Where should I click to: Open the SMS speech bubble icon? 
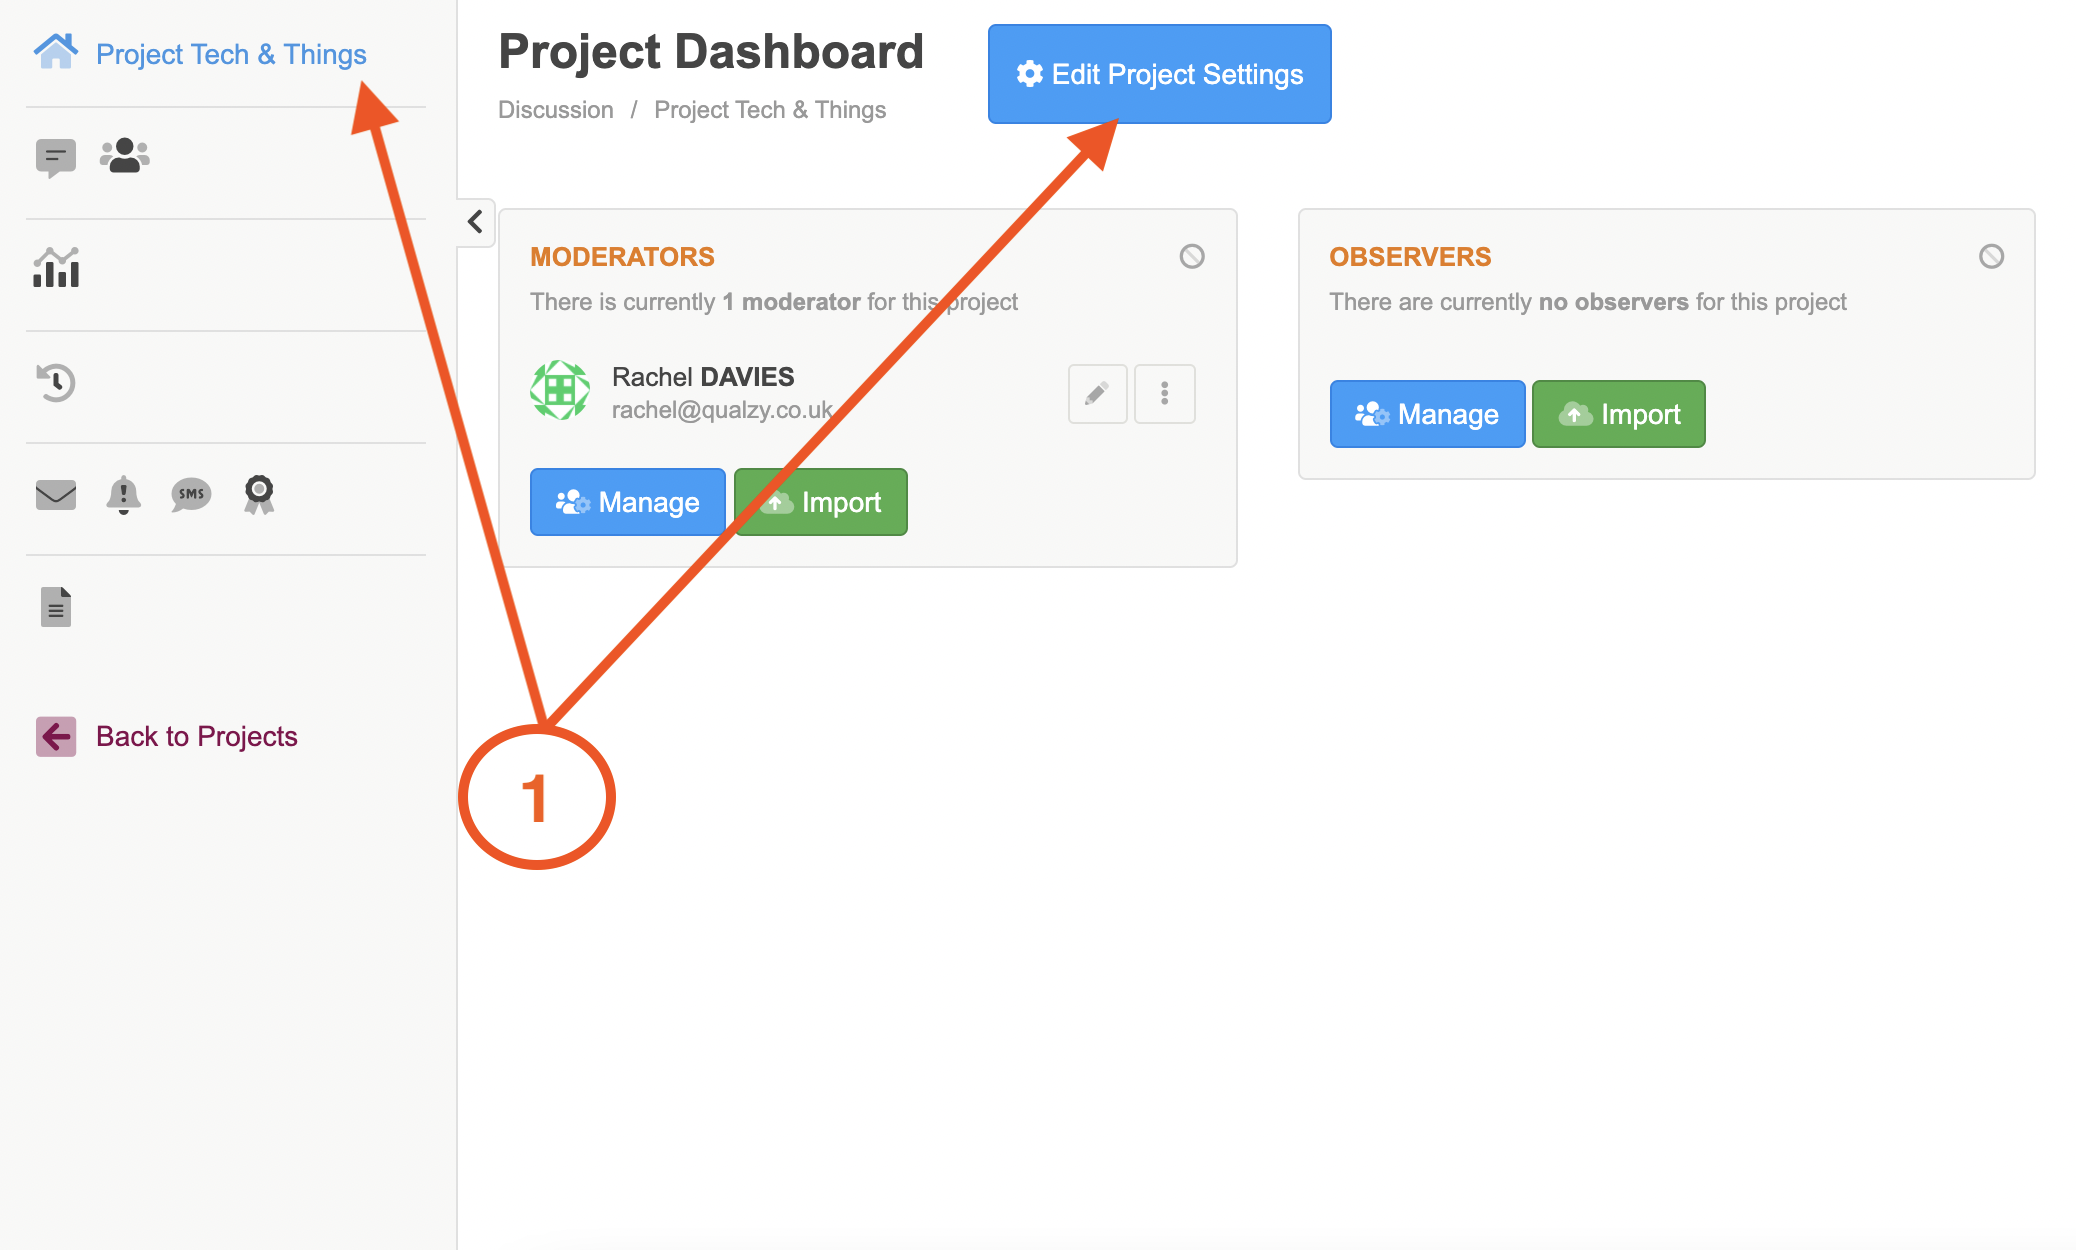[x=191, y=494]
